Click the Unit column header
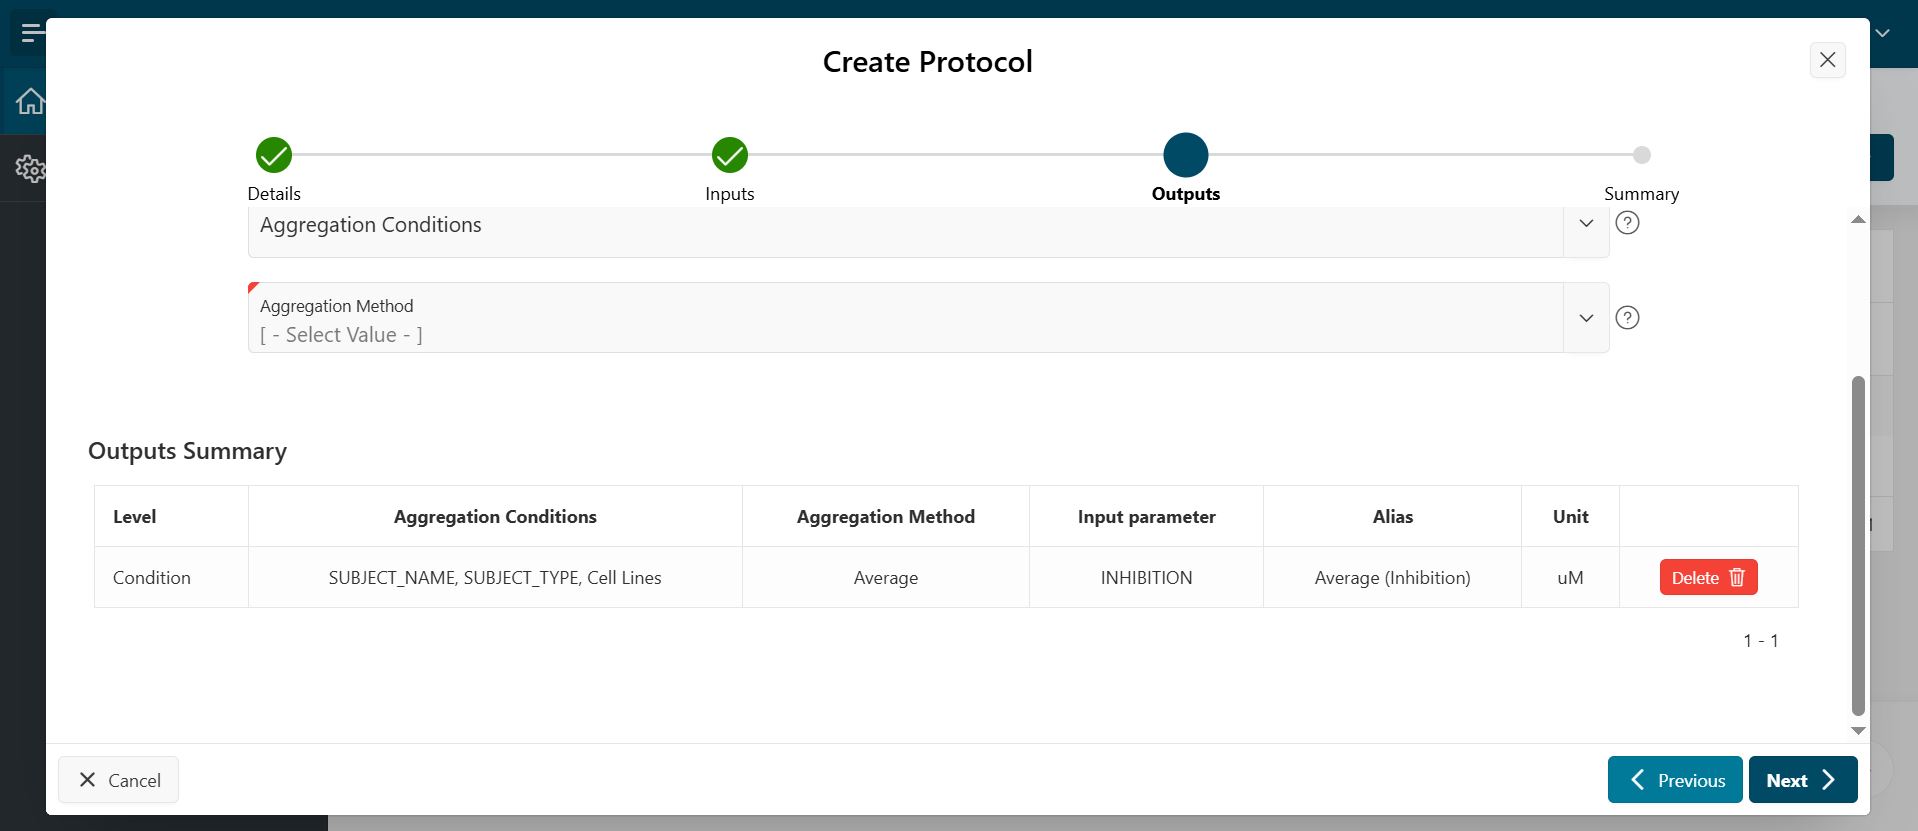This screenshot has height=831, width=1918. (x=1571, y=517)
